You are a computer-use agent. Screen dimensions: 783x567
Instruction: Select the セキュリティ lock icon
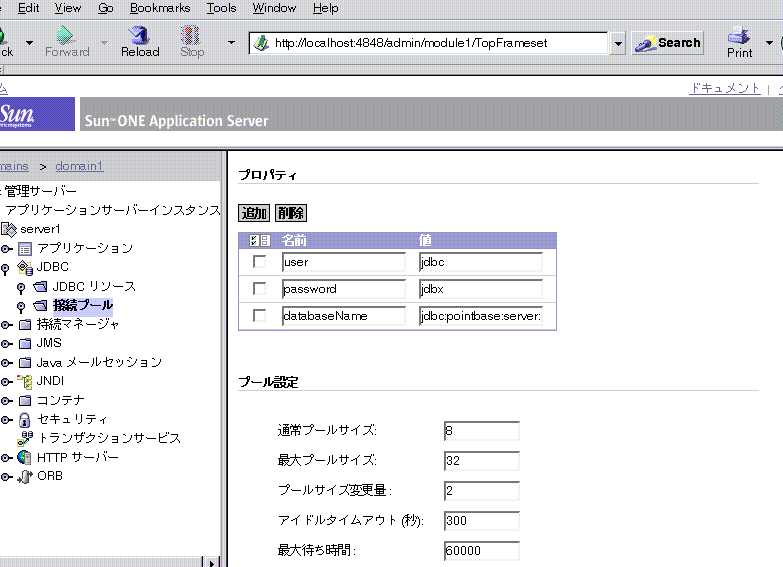(25, 419)
